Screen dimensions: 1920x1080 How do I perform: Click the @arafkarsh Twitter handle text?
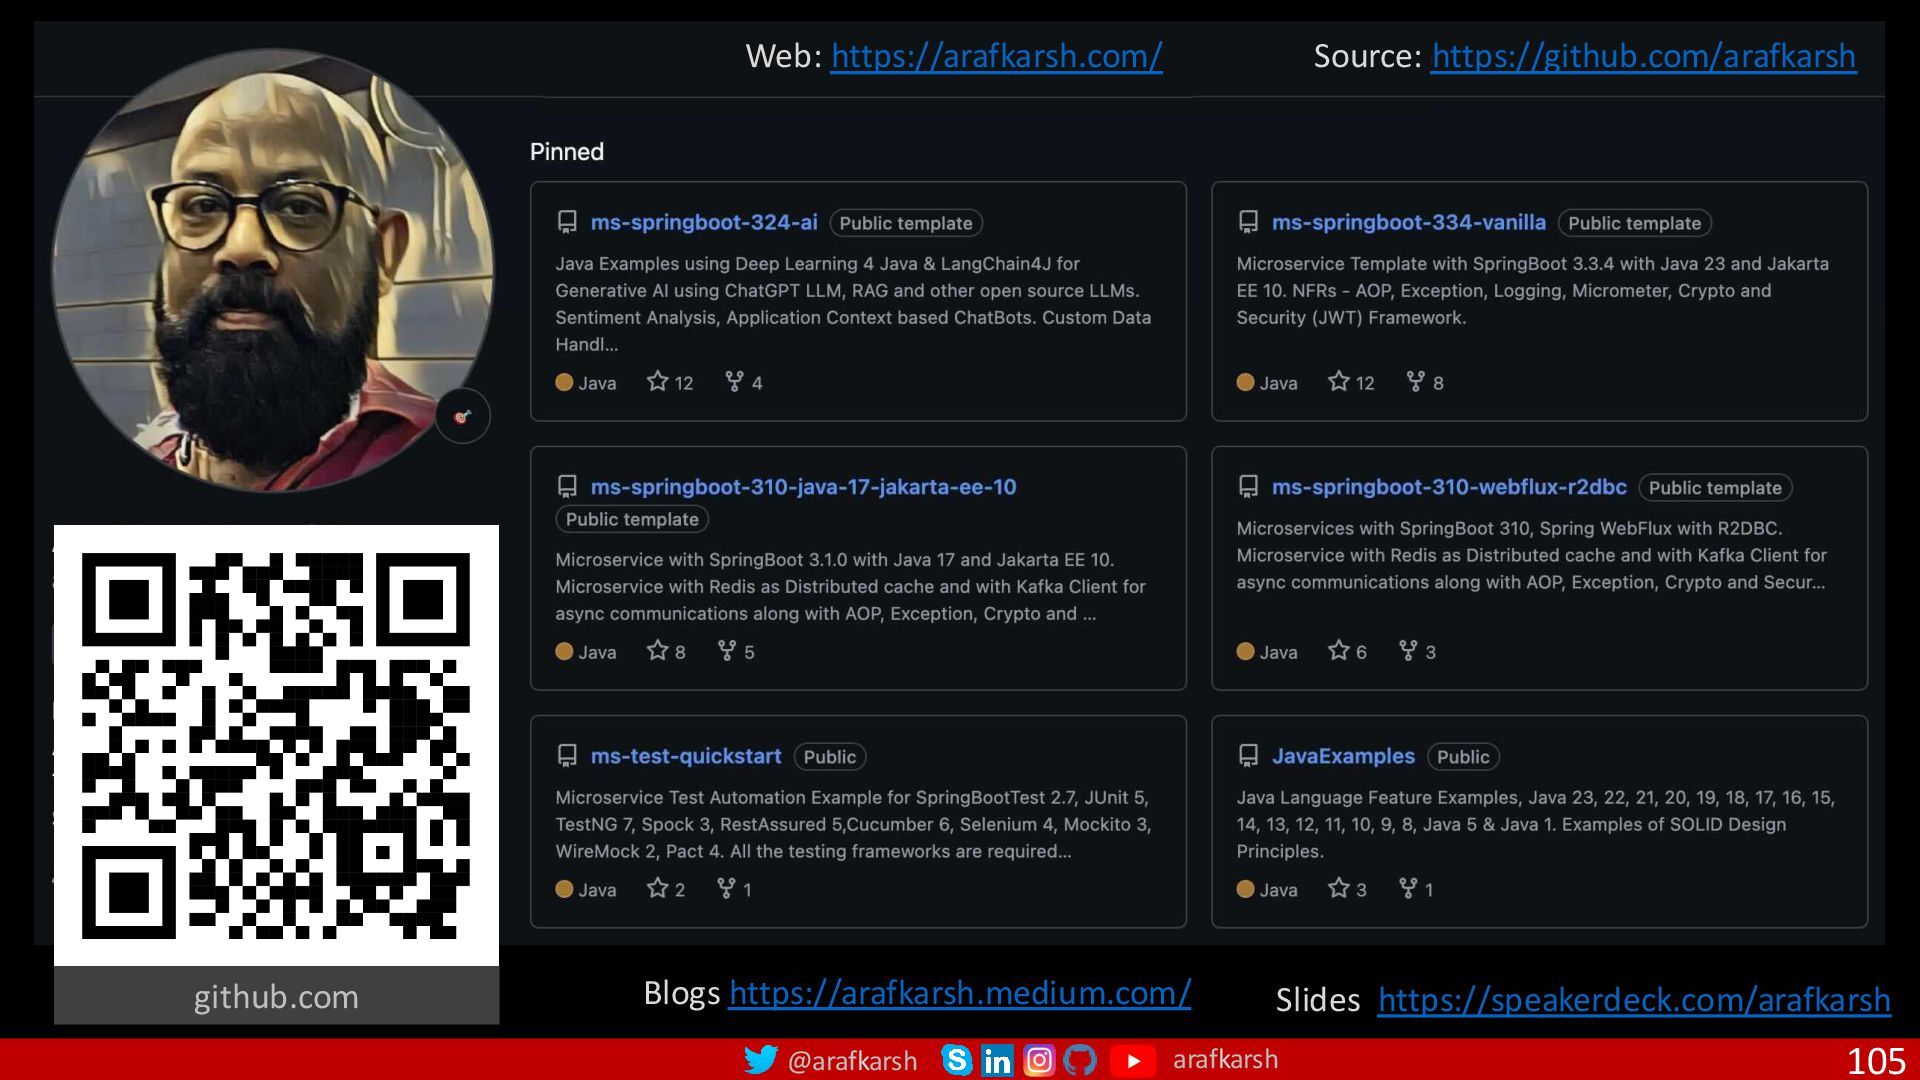852,1061
